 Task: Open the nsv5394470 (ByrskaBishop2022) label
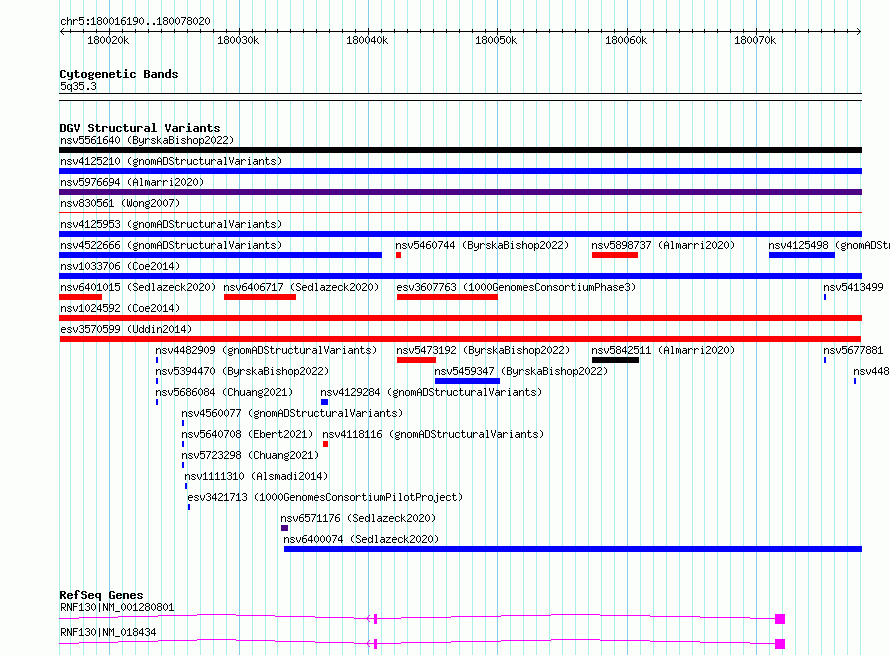242,371
